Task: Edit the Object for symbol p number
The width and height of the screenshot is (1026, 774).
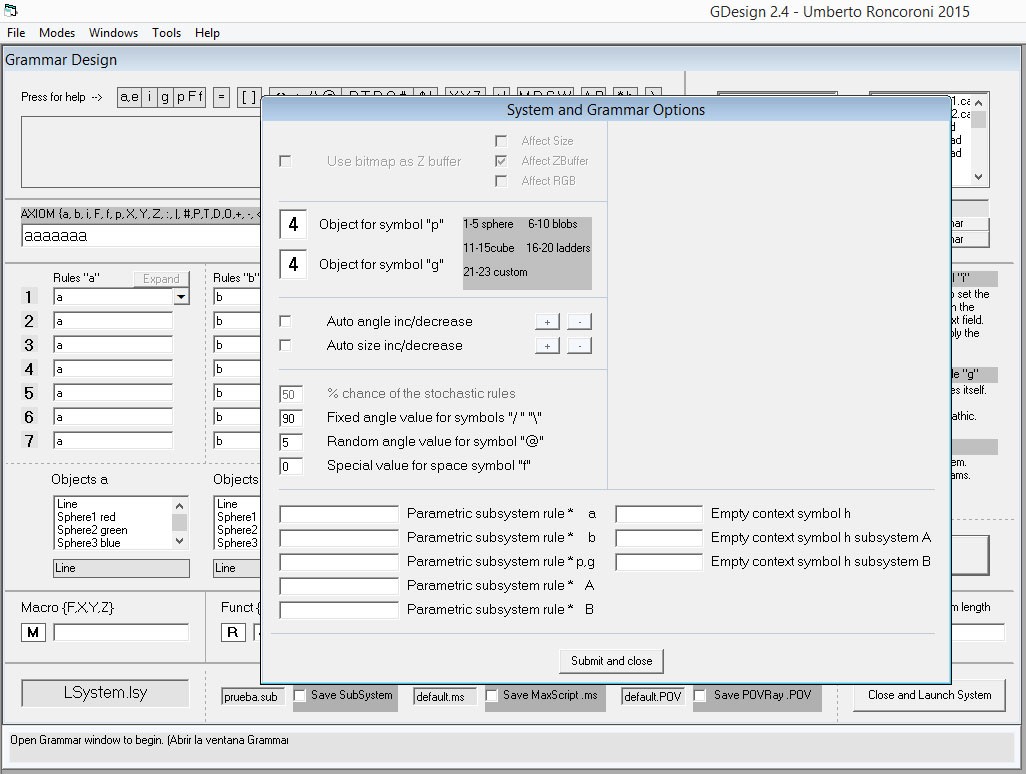Action: point(293,224)
